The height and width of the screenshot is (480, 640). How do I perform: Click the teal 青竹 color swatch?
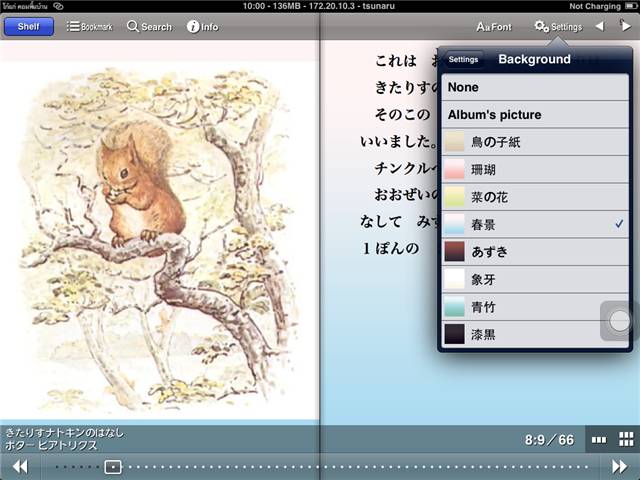click(454, 307)
